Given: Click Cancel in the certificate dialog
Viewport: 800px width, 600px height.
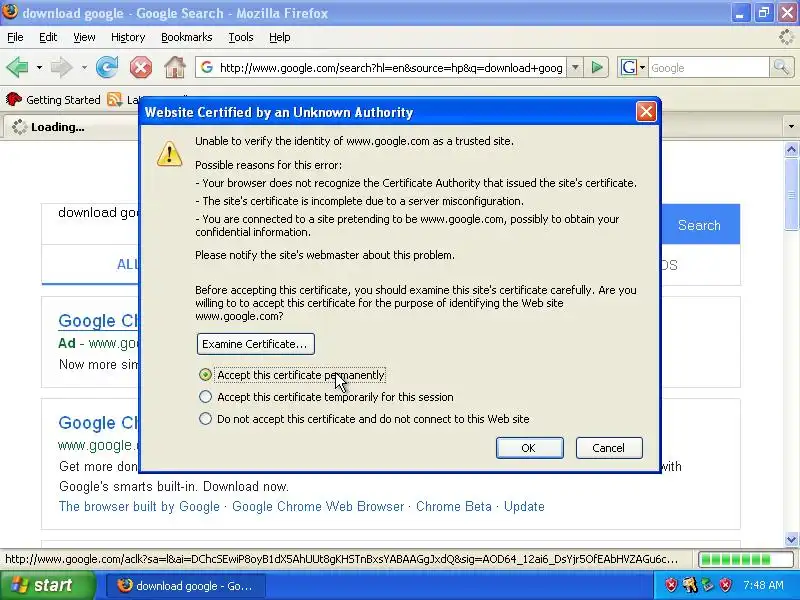Looking at the screenshot, I should click(x=609, y=447).
